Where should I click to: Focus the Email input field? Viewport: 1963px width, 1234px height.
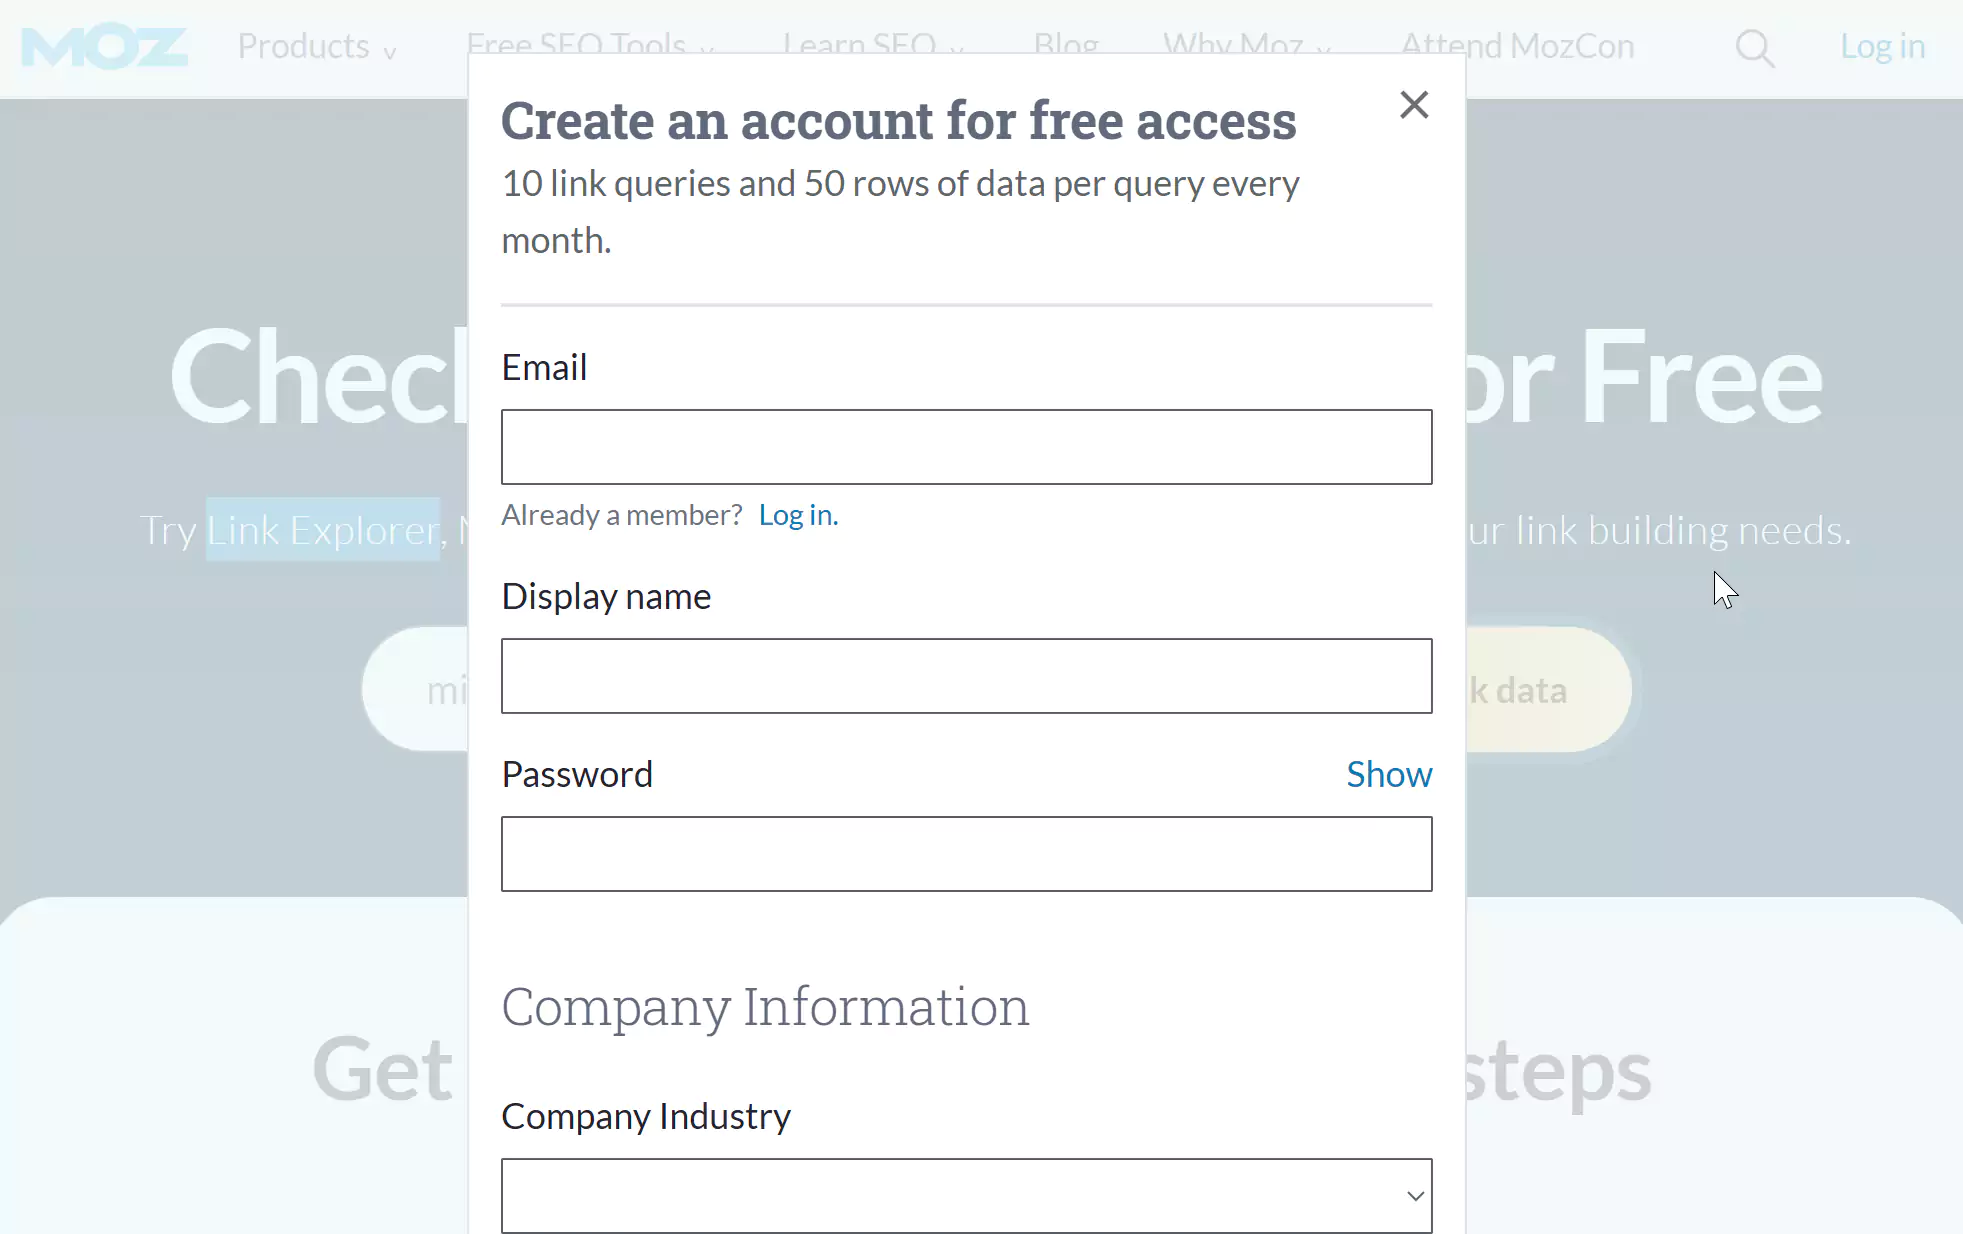pyautogui.click(x=966, y=447)
